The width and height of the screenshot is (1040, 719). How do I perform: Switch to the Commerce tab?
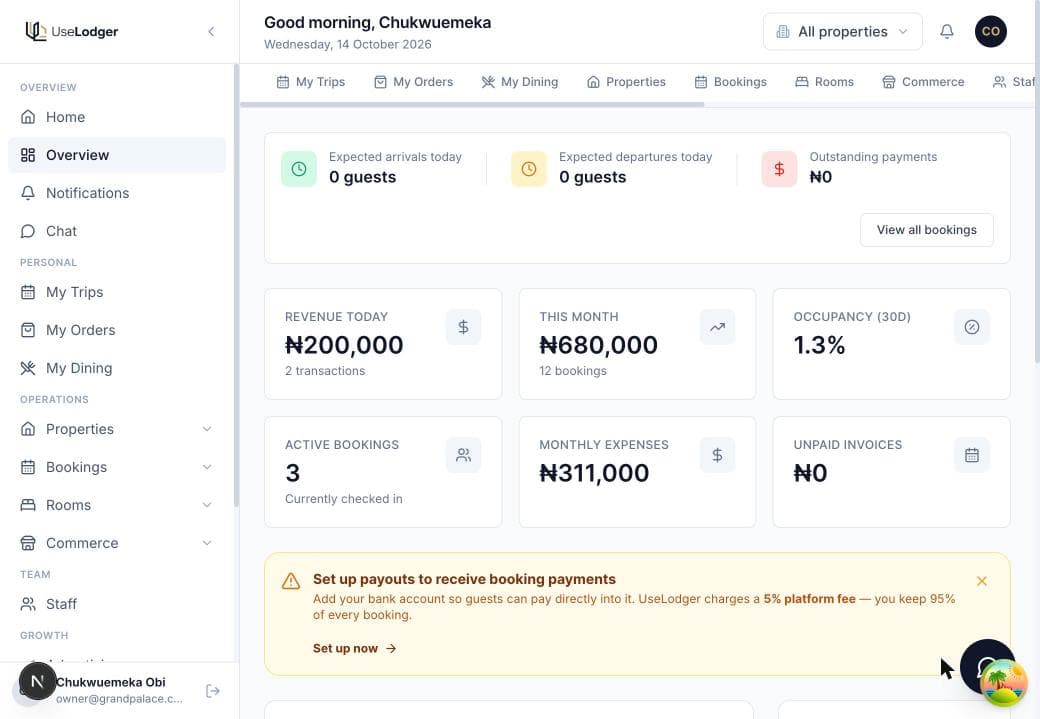[x=923, y=82]
